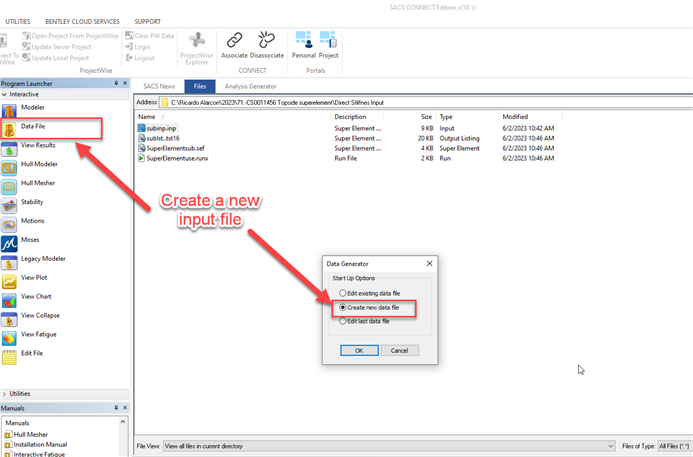Pin the Program Launcher panel

click(116, 83)
